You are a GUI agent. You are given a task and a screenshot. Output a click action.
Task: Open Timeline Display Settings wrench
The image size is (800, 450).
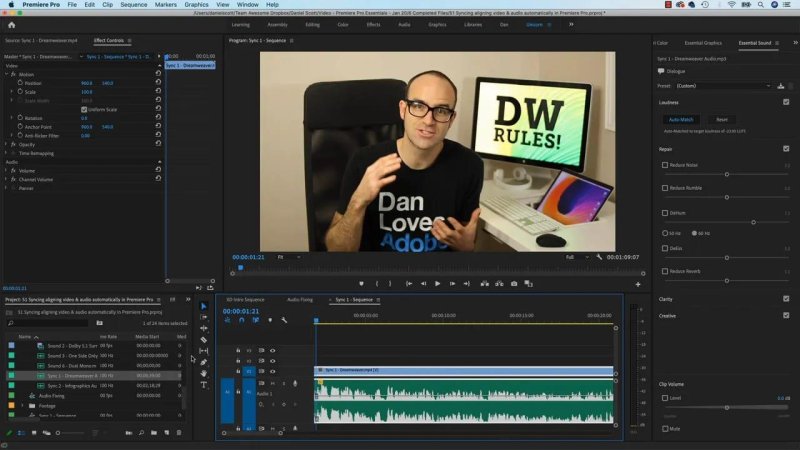click(284, 320)
